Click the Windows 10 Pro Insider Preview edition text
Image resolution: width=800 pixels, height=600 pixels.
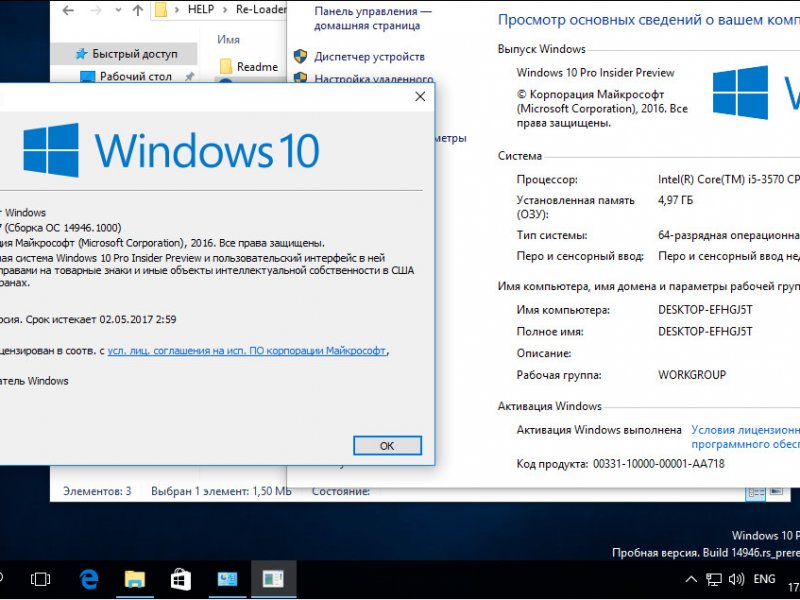click(595, 72)
